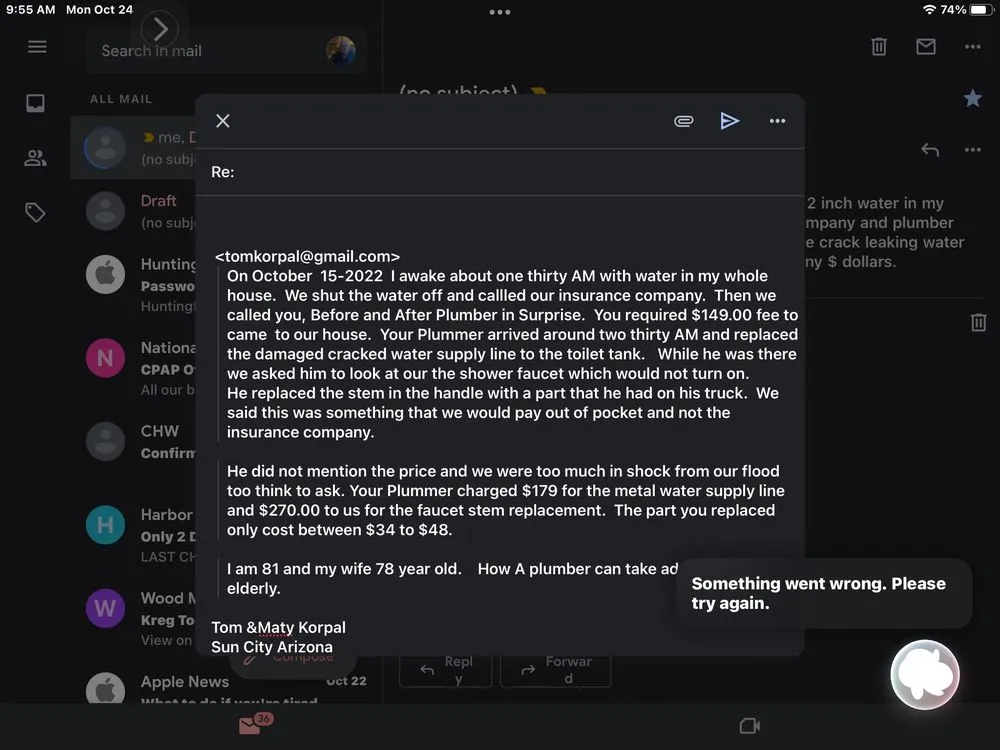Select the inbox icon in left sidebar
Viewport: 1000px width, 750px height.
pos(36,103)
